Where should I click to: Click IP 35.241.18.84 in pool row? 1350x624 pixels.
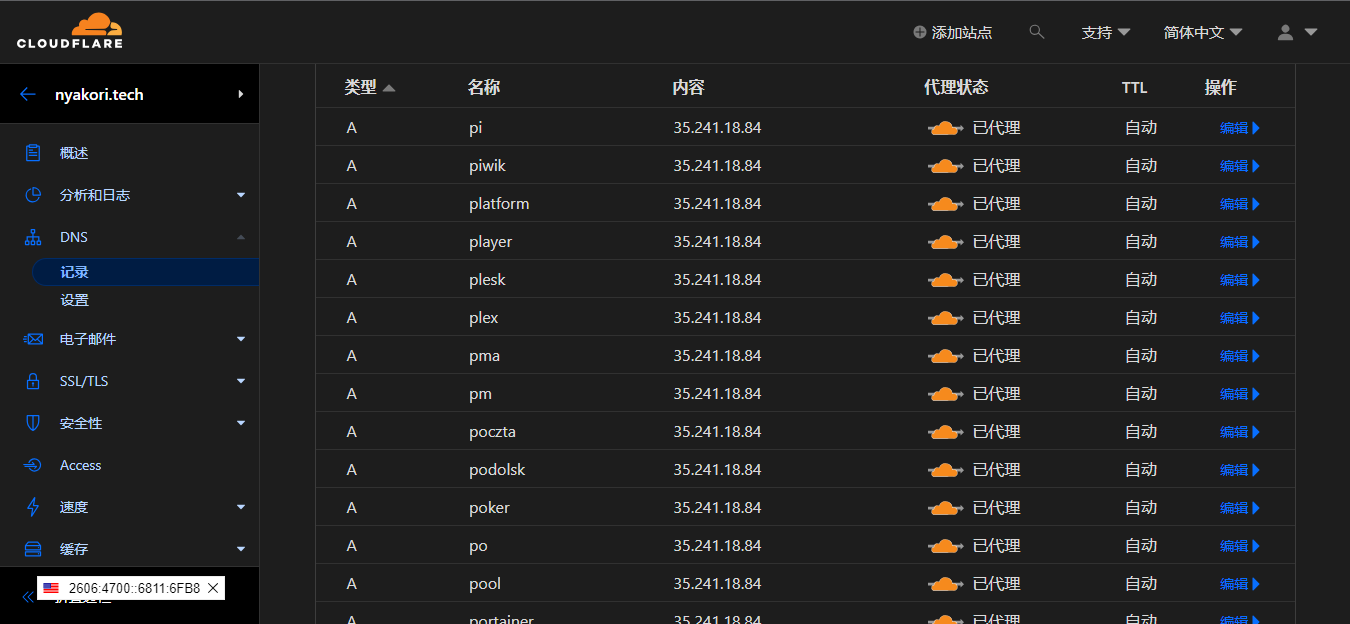pos(717,584)
